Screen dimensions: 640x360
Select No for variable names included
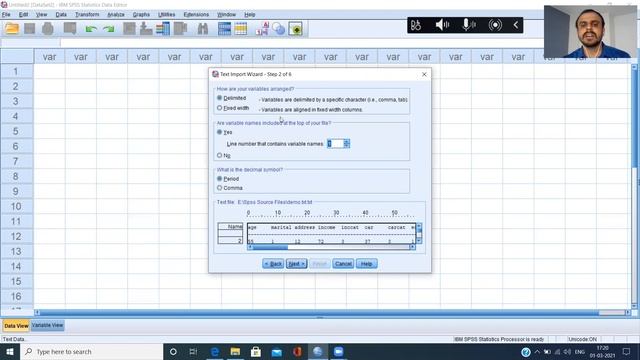pyautogui.click(x=220, y=156)
